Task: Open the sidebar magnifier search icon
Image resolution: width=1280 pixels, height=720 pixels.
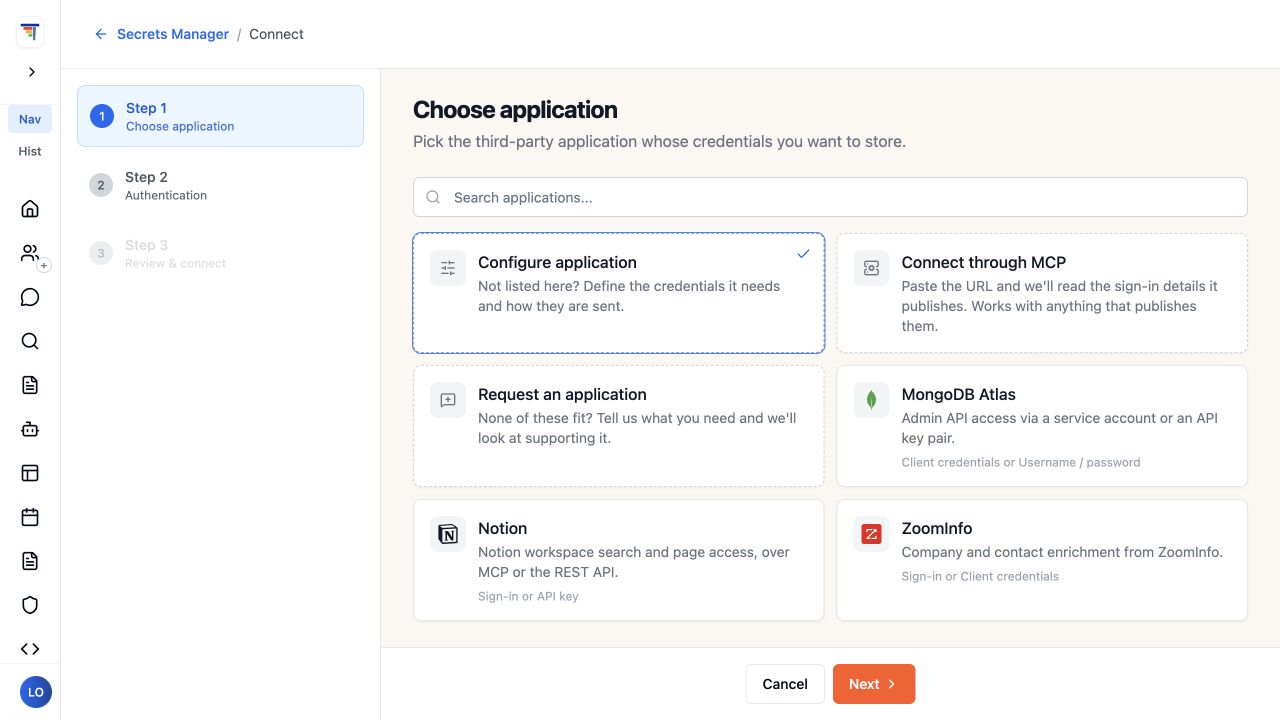Action: 30,341
